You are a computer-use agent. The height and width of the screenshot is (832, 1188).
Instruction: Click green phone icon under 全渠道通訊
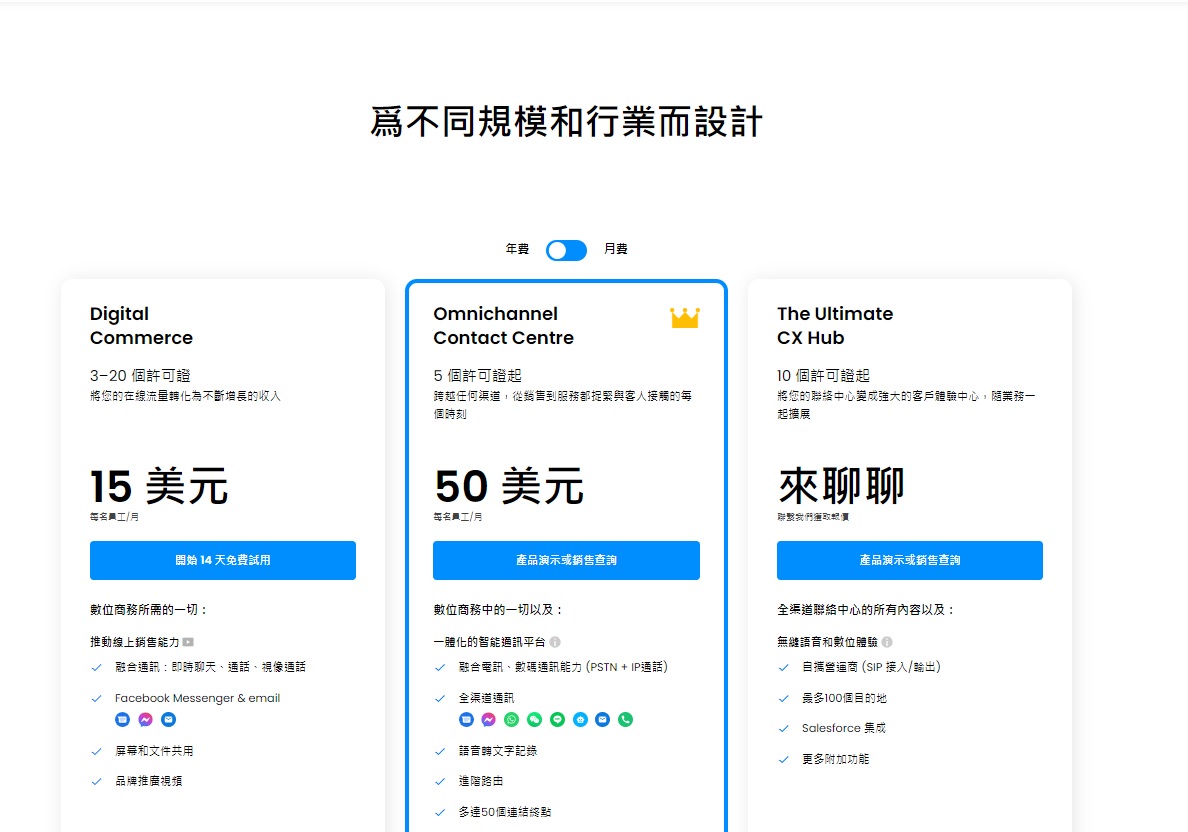pos(626,719)
